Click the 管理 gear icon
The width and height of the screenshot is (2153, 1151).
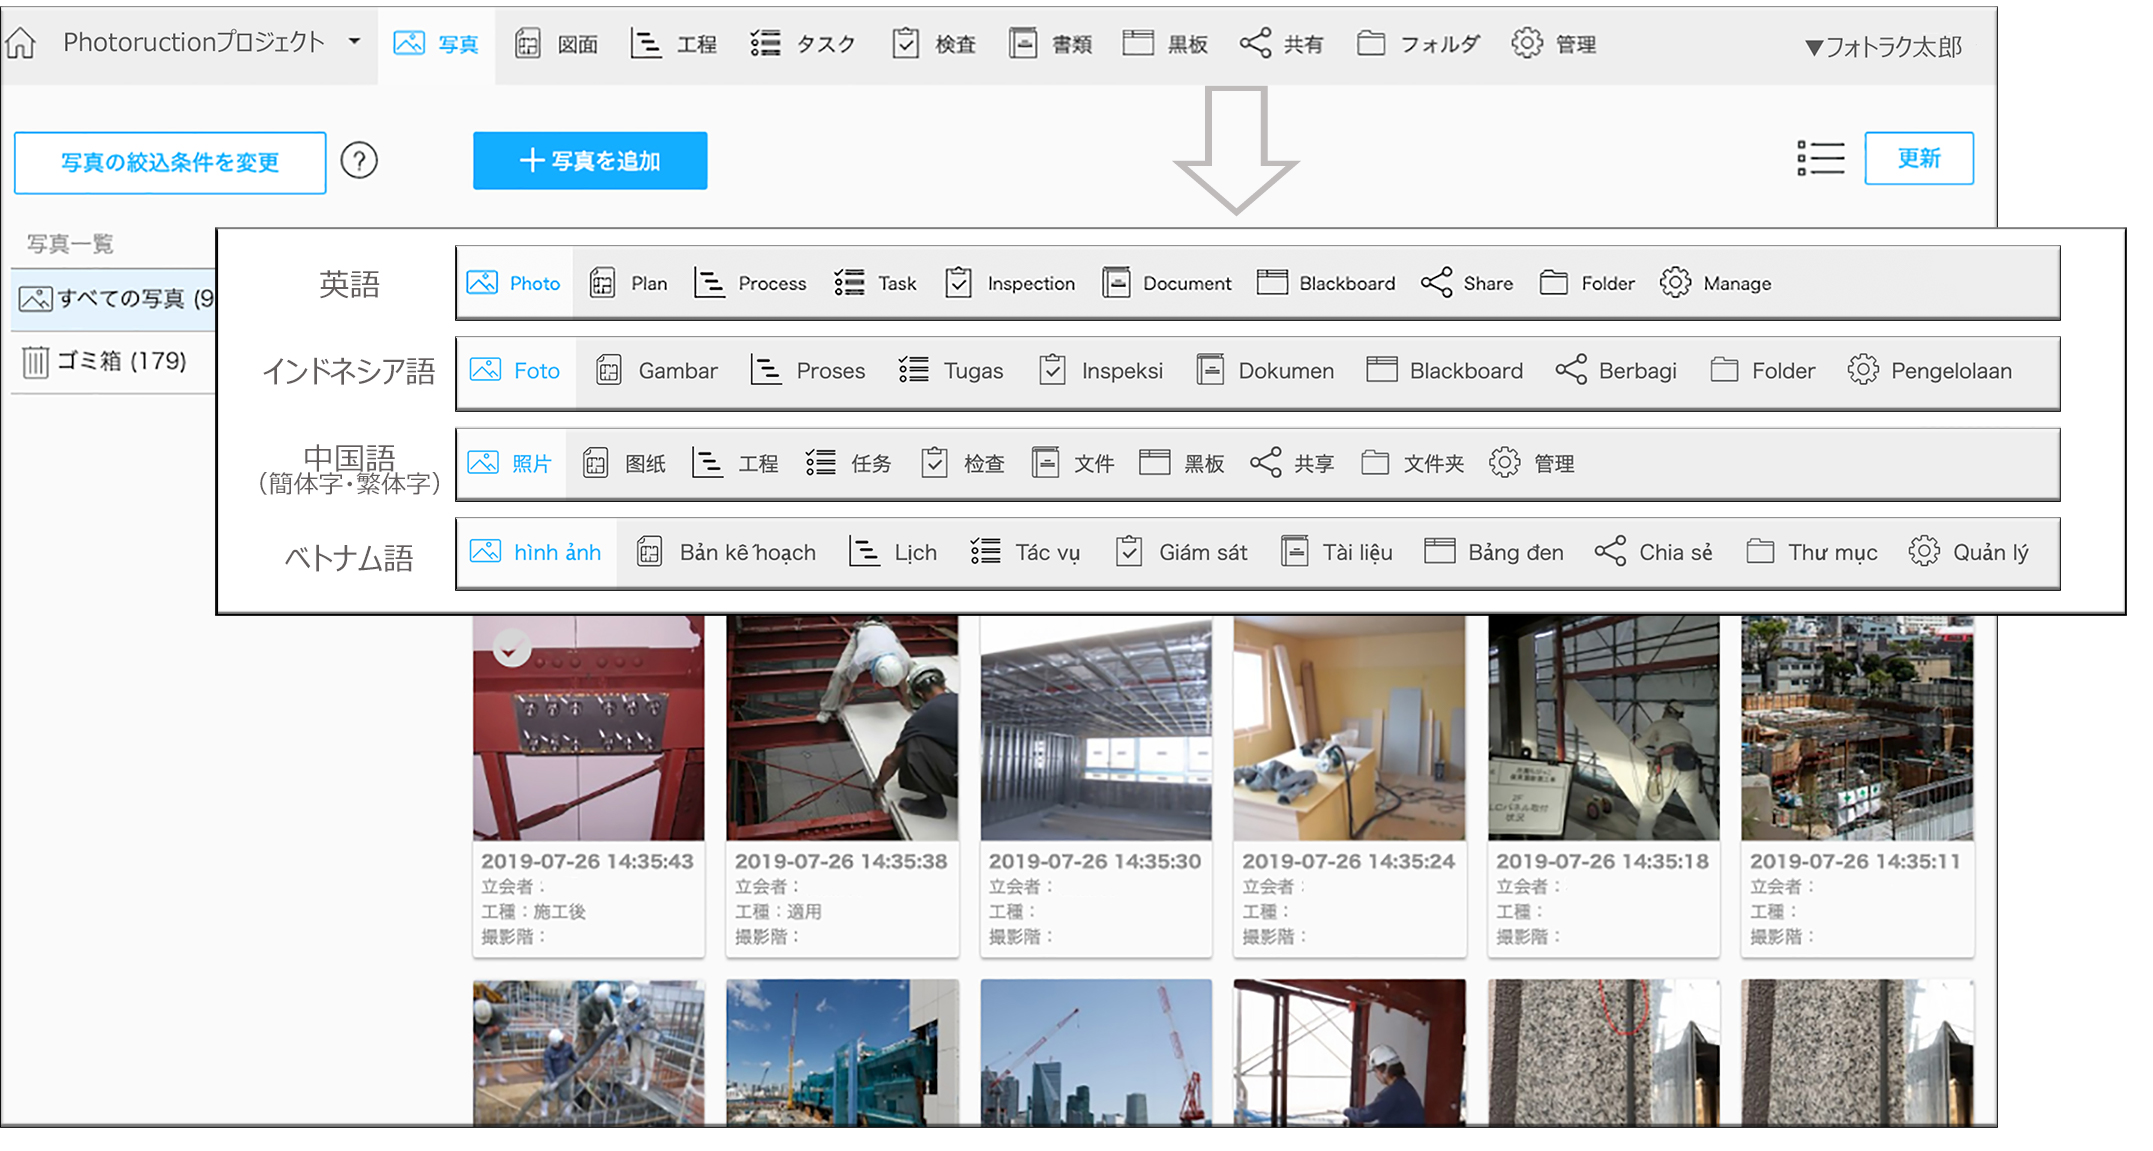tap(1527, 43)
